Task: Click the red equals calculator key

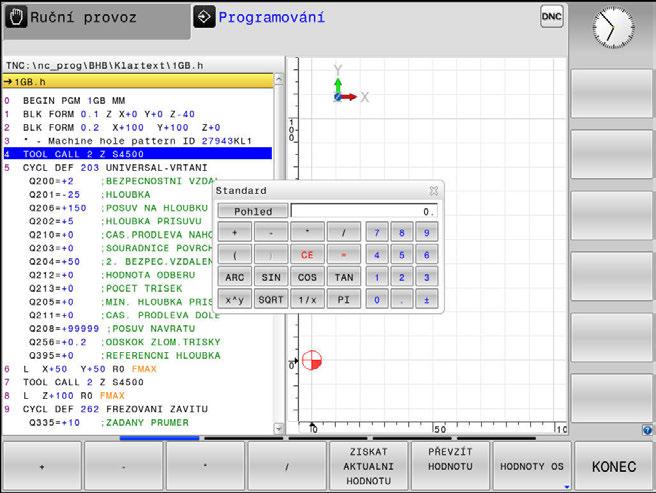Action: pos(343,254)
